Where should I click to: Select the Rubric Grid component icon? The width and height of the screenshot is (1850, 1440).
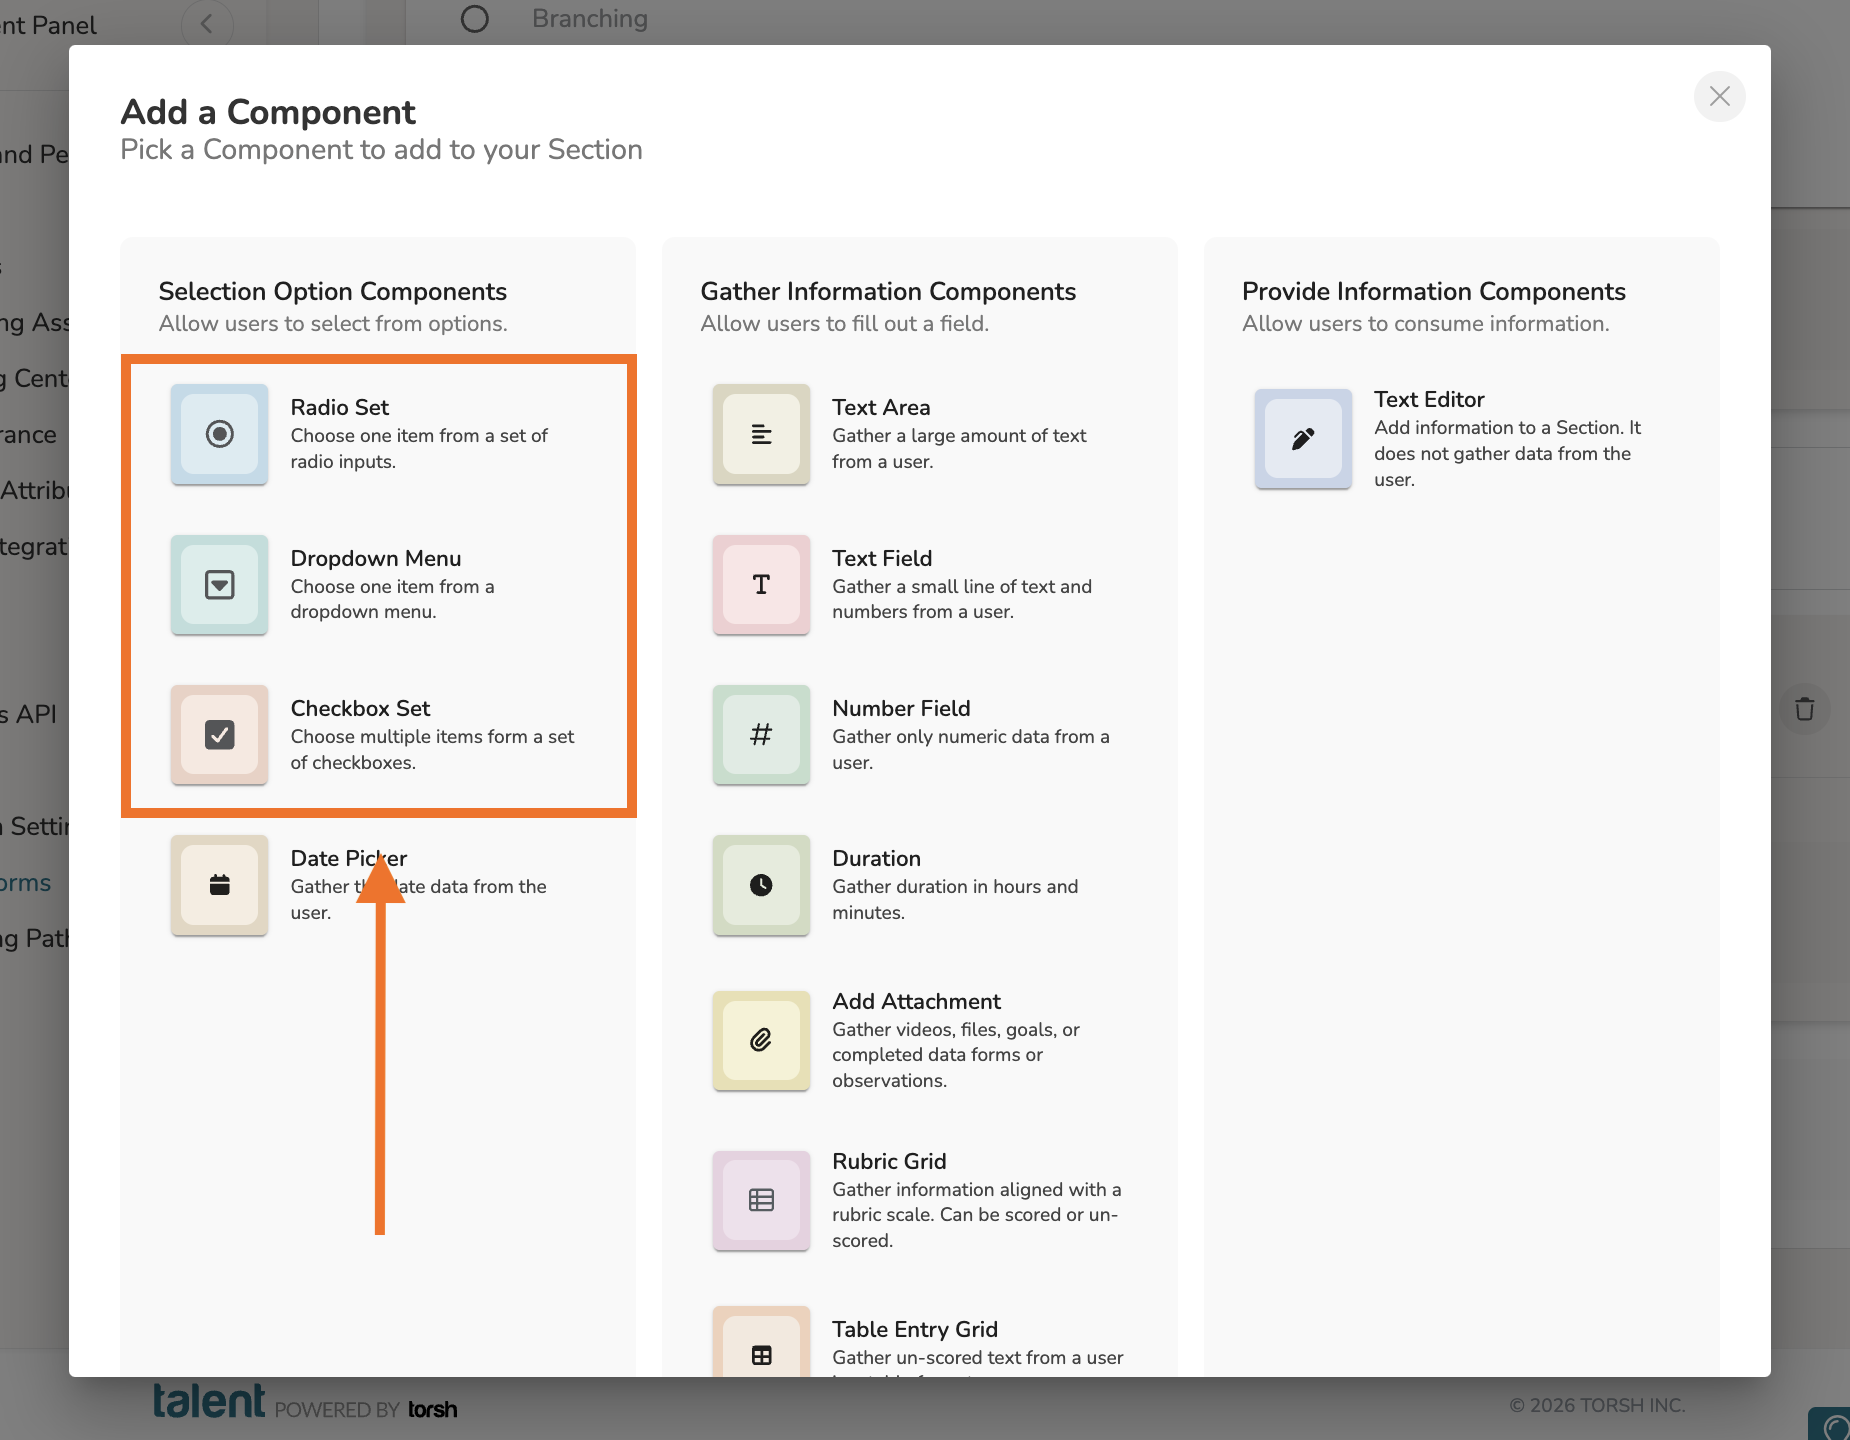tap(761, 1200)
